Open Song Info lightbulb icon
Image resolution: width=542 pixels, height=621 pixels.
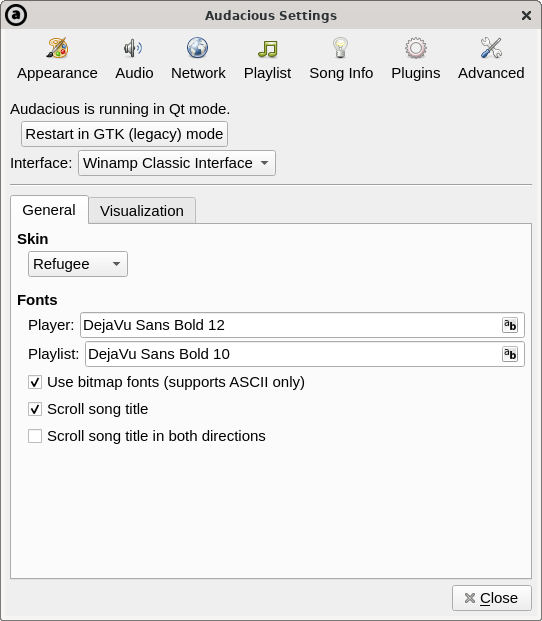[x=340, y=48]
